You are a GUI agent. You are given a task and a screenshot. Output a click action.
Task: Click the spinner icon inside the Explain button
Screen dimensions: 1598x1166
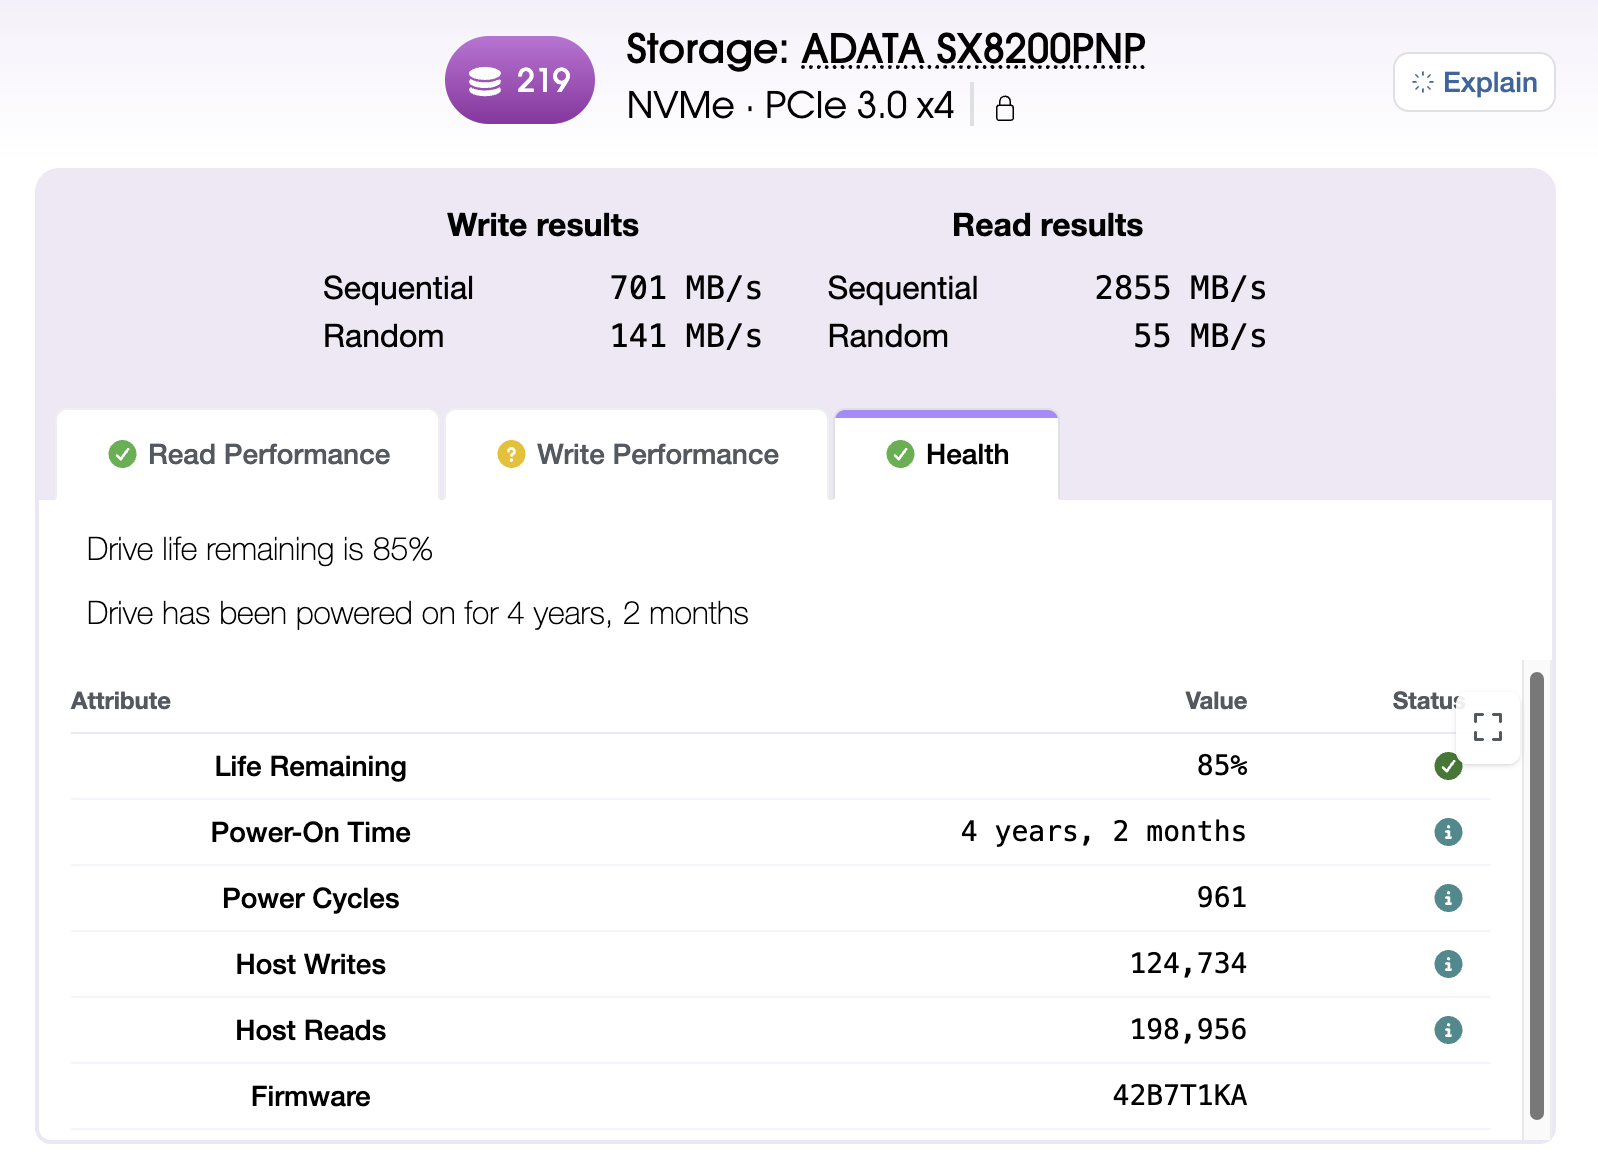1421,82
